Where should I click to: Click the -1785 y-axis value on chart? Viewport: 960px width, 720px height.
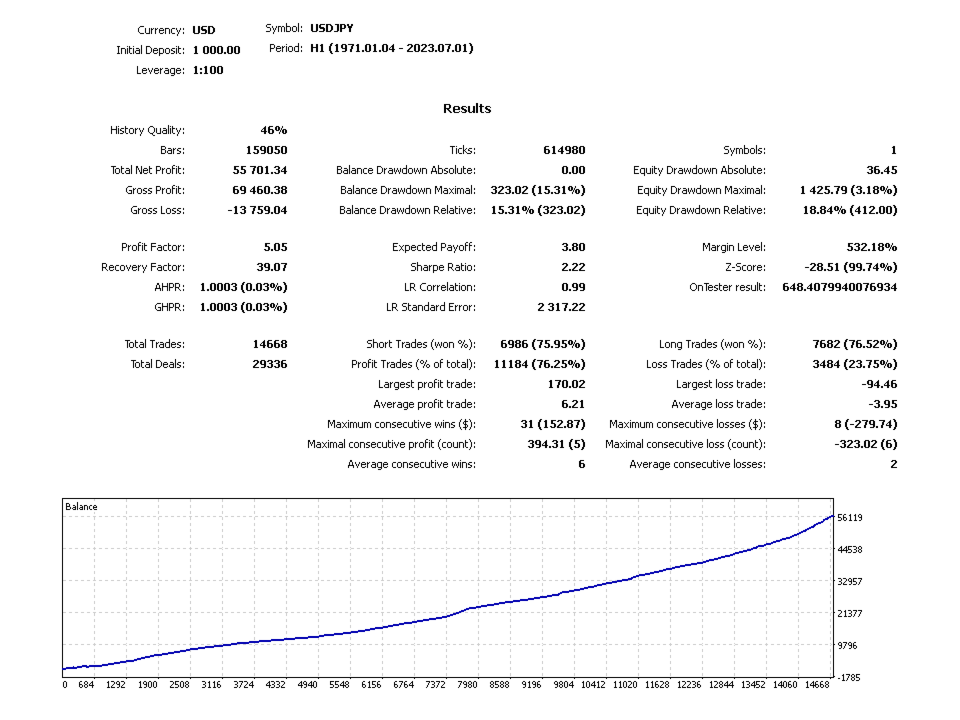(849, 678)
